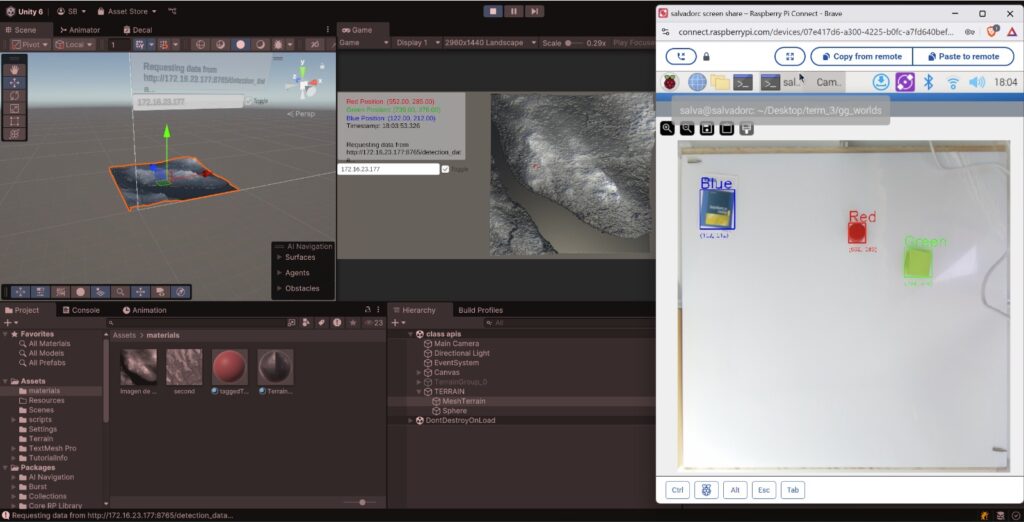
Task: Open the scripts folder in Project
Action: [40, 420]
